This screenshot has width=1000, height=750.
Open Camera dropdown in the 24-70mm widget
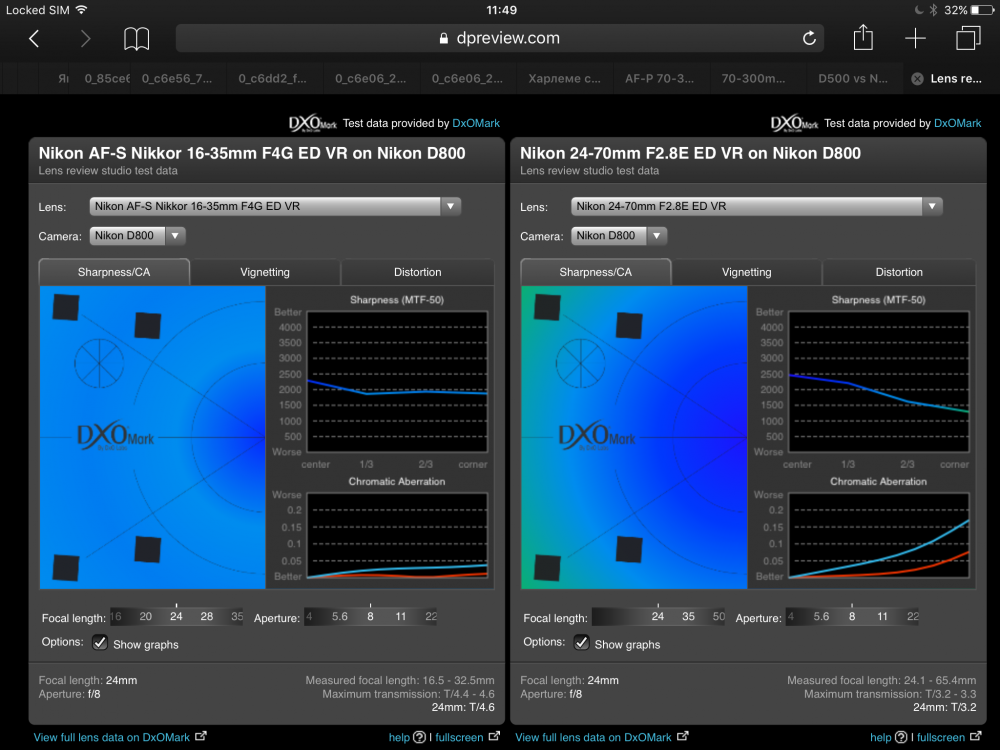(619, 235)
